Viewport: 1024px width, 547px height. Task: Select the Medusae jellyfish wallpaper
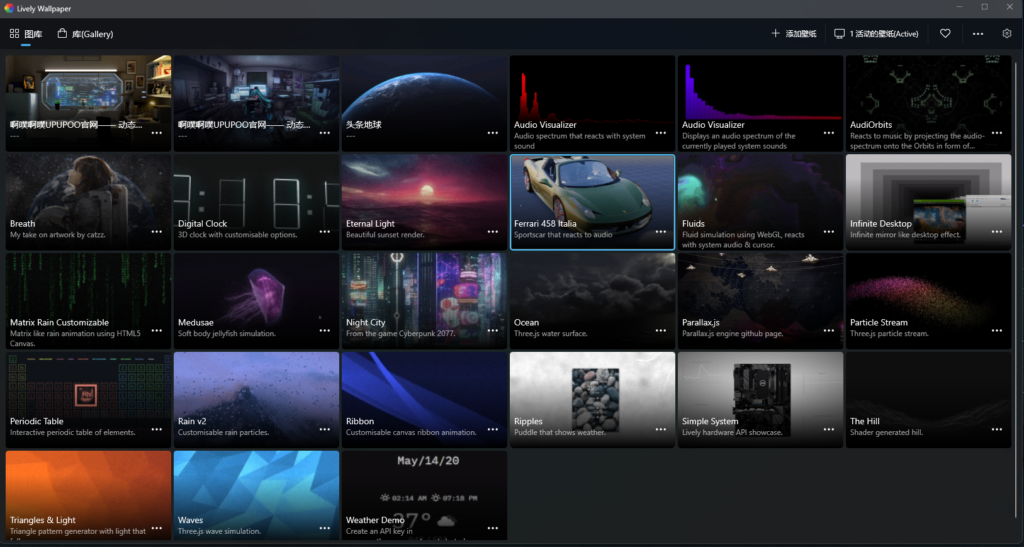coord(256,301)
